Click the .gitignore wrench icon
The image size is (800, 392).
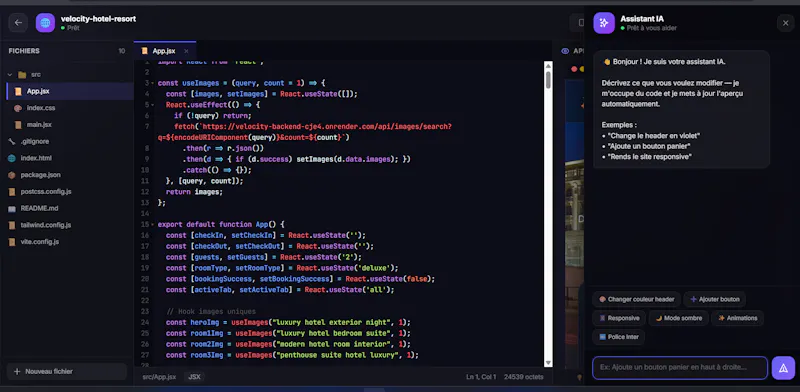pos(12,141)
